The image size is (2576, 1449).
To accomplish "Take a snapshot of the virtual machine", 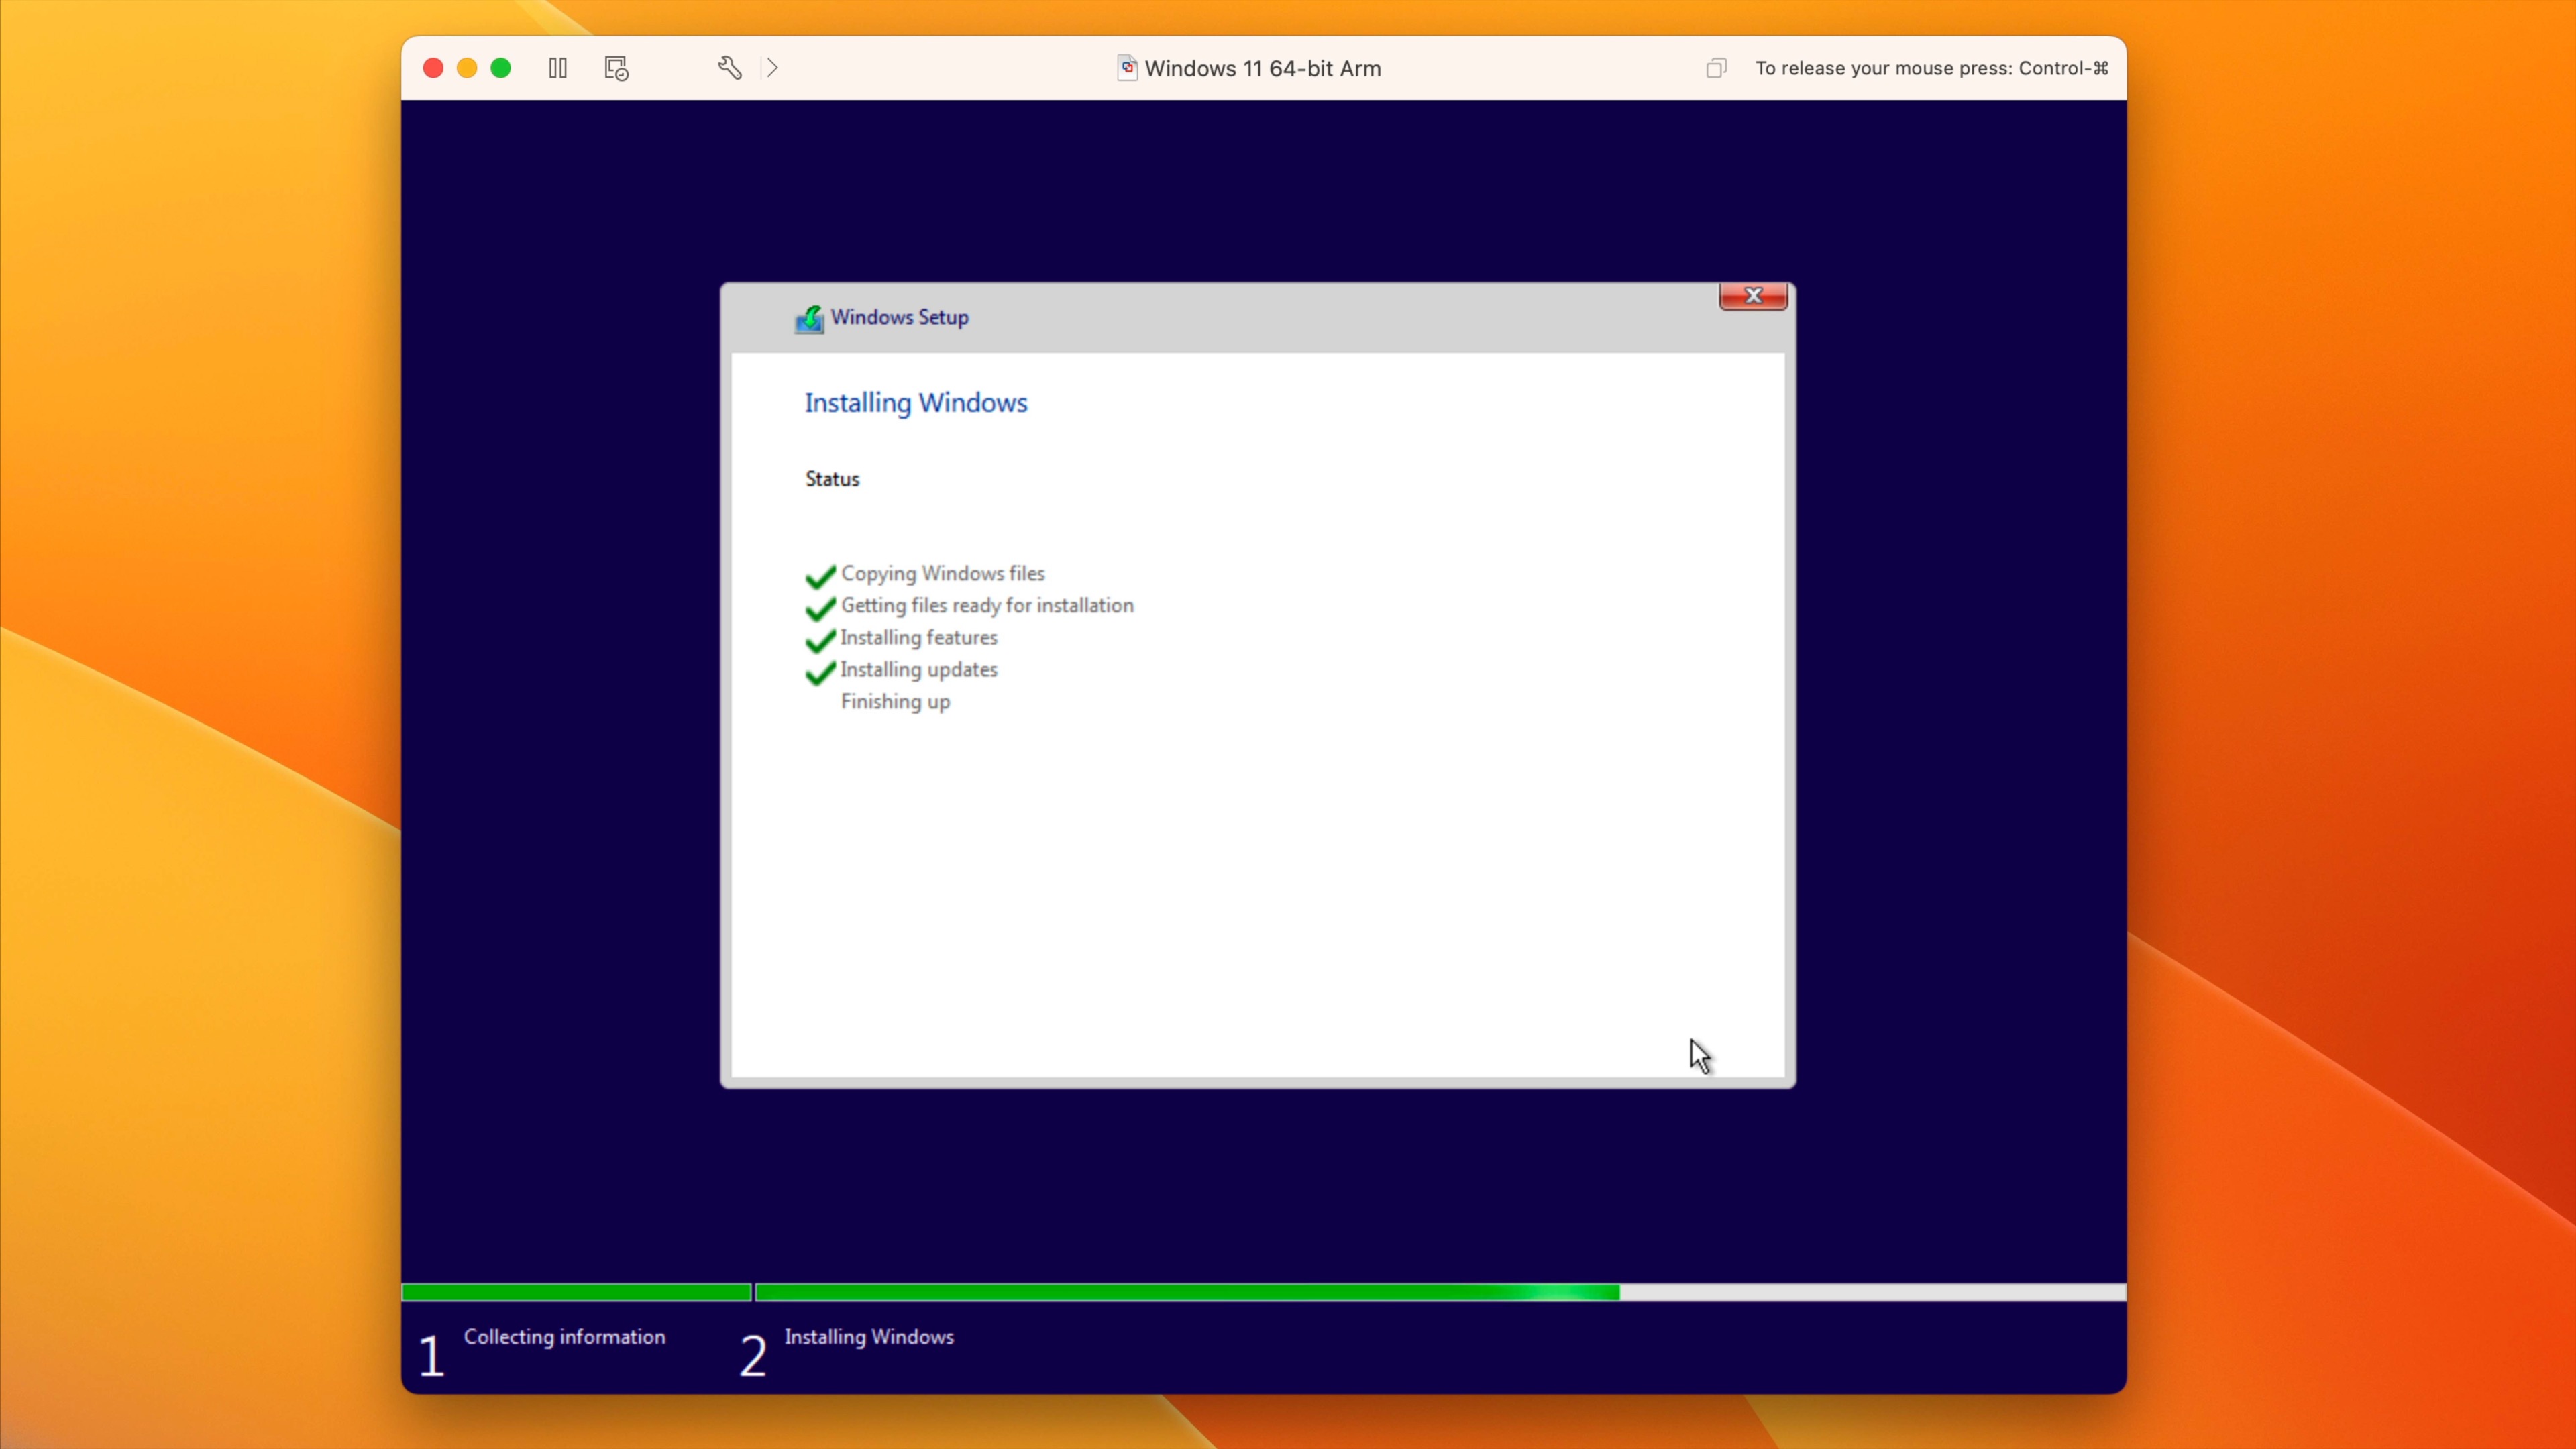I will tap(615, 68).
